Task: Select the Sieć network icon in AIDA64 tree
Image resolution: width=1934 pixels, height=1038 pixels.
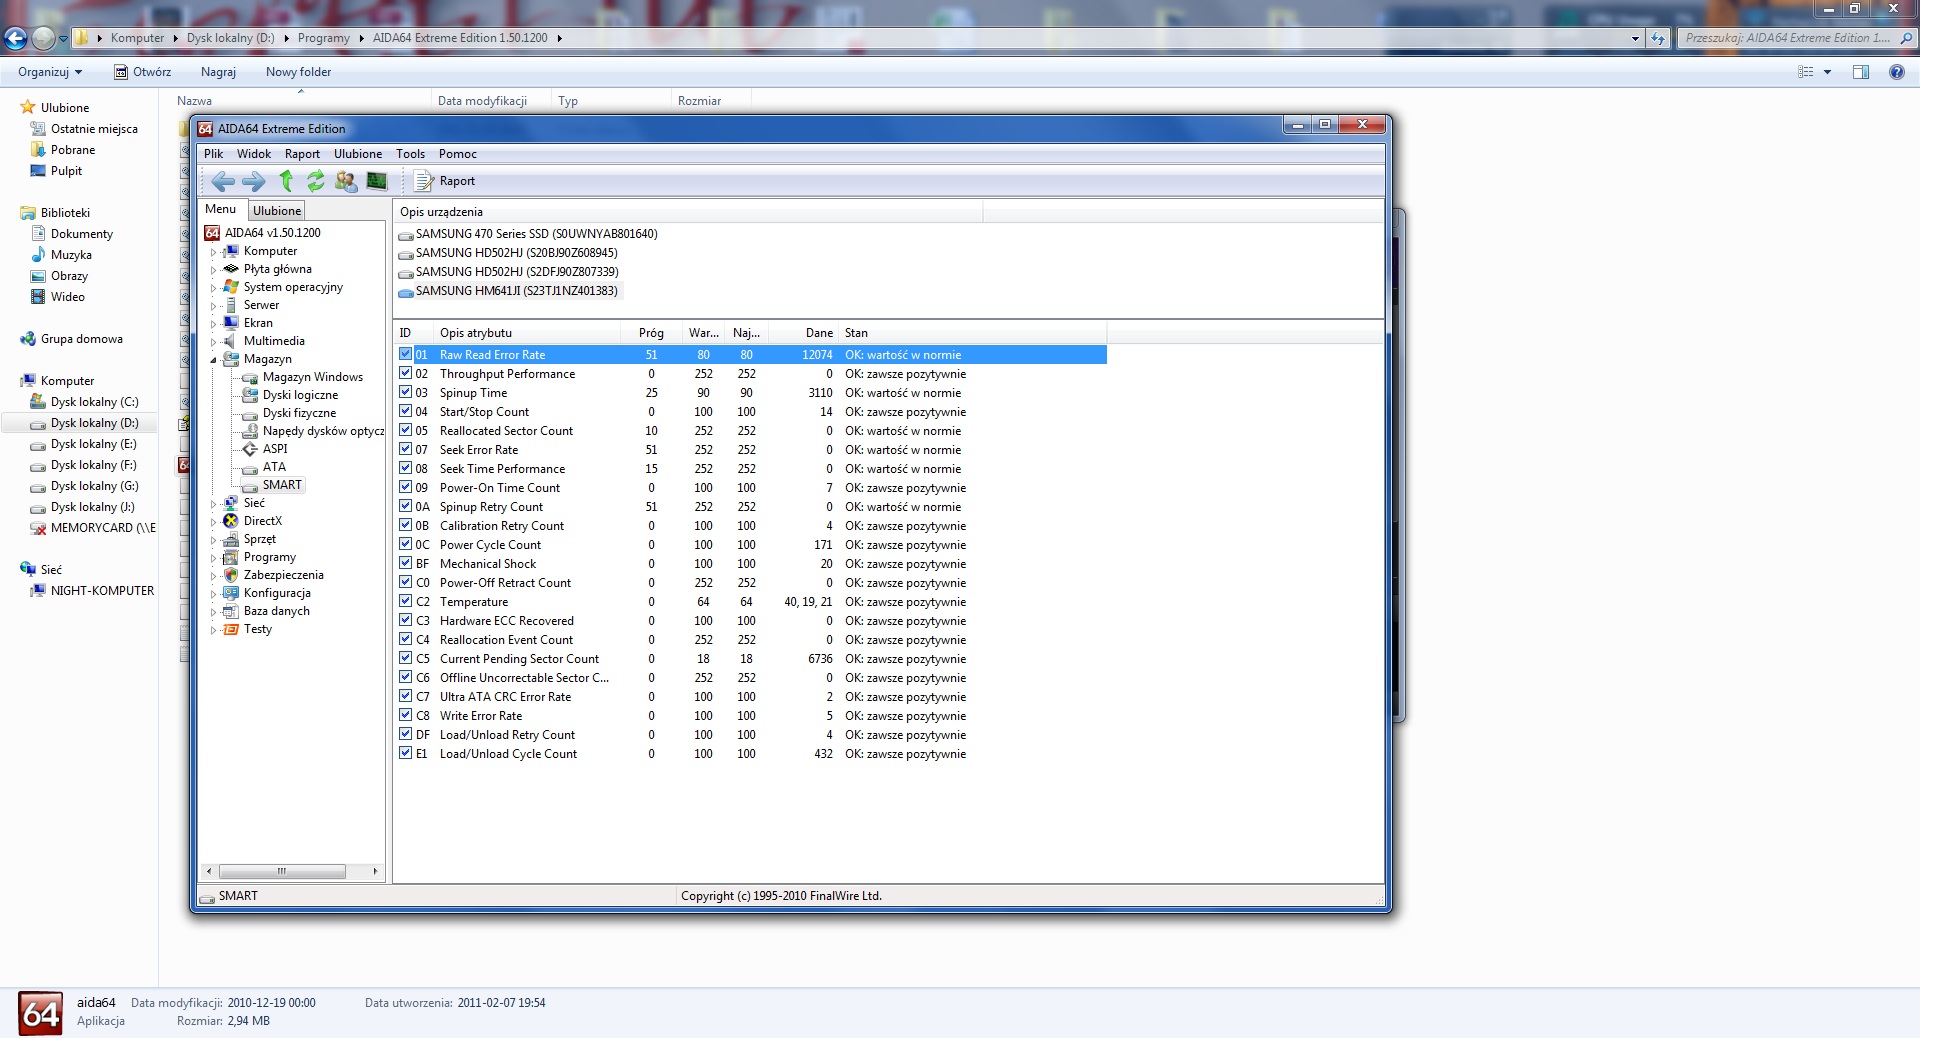Action: coord(231,503)
